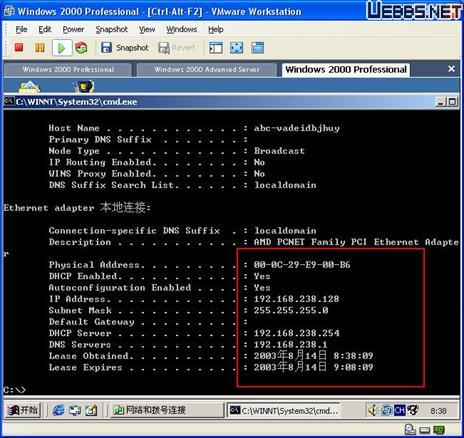464x438 pixels.
Task: Click the CH input language indicator
Action: (x=399, y=410)
